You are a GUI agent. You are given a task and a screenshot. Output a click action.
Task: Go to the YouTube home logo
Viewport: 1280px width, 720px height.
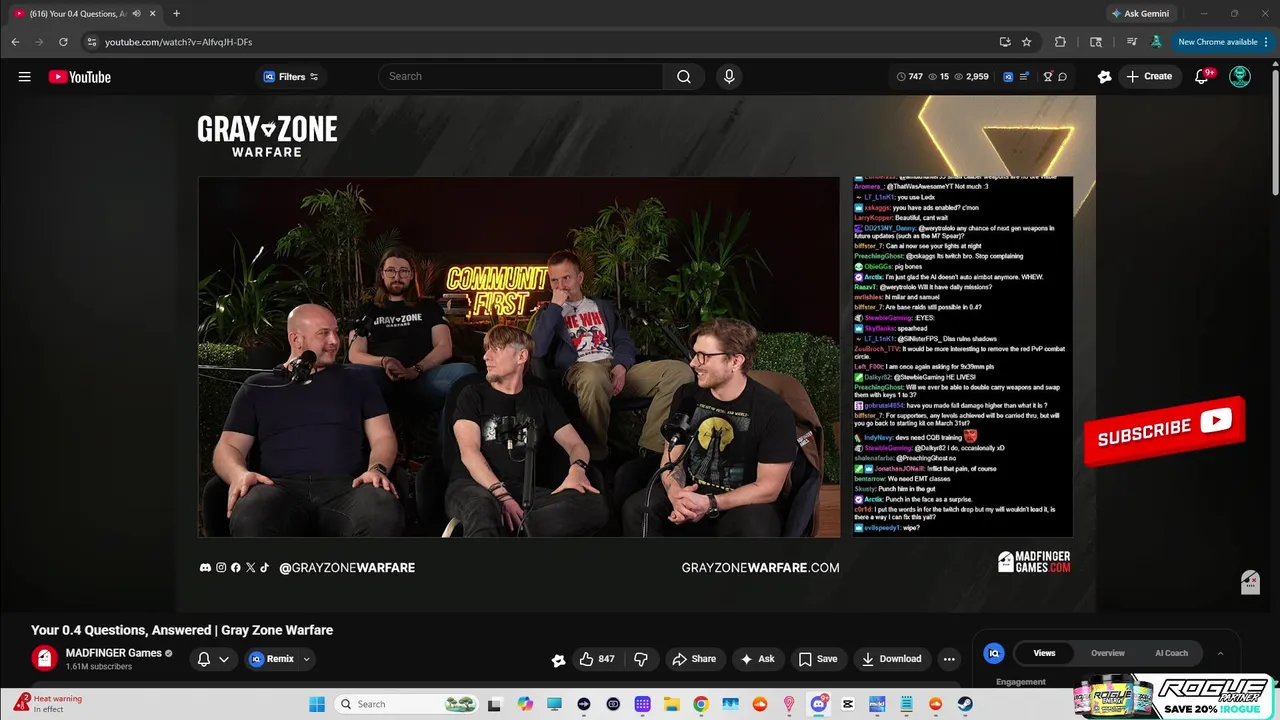(x=79, y=77)
